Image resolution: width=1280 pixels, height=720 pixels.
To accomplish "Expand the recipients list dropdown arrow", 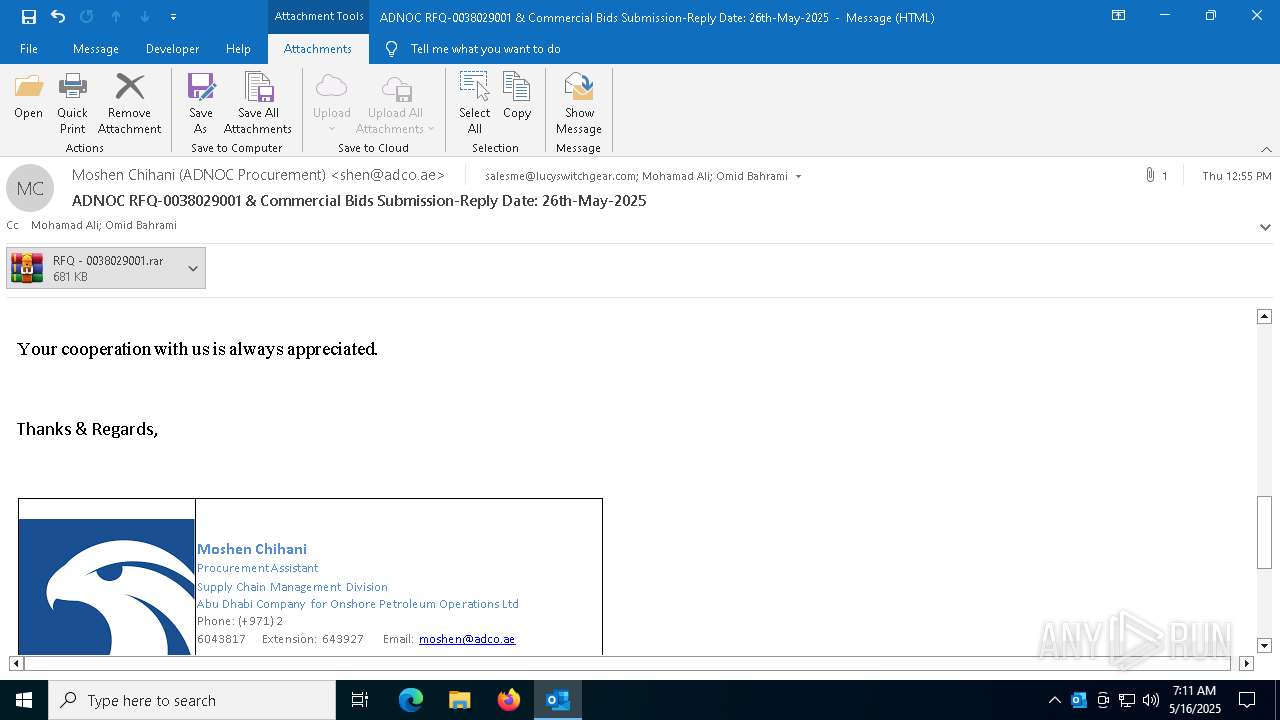I will pyautogui.click(x=798, y=176).
